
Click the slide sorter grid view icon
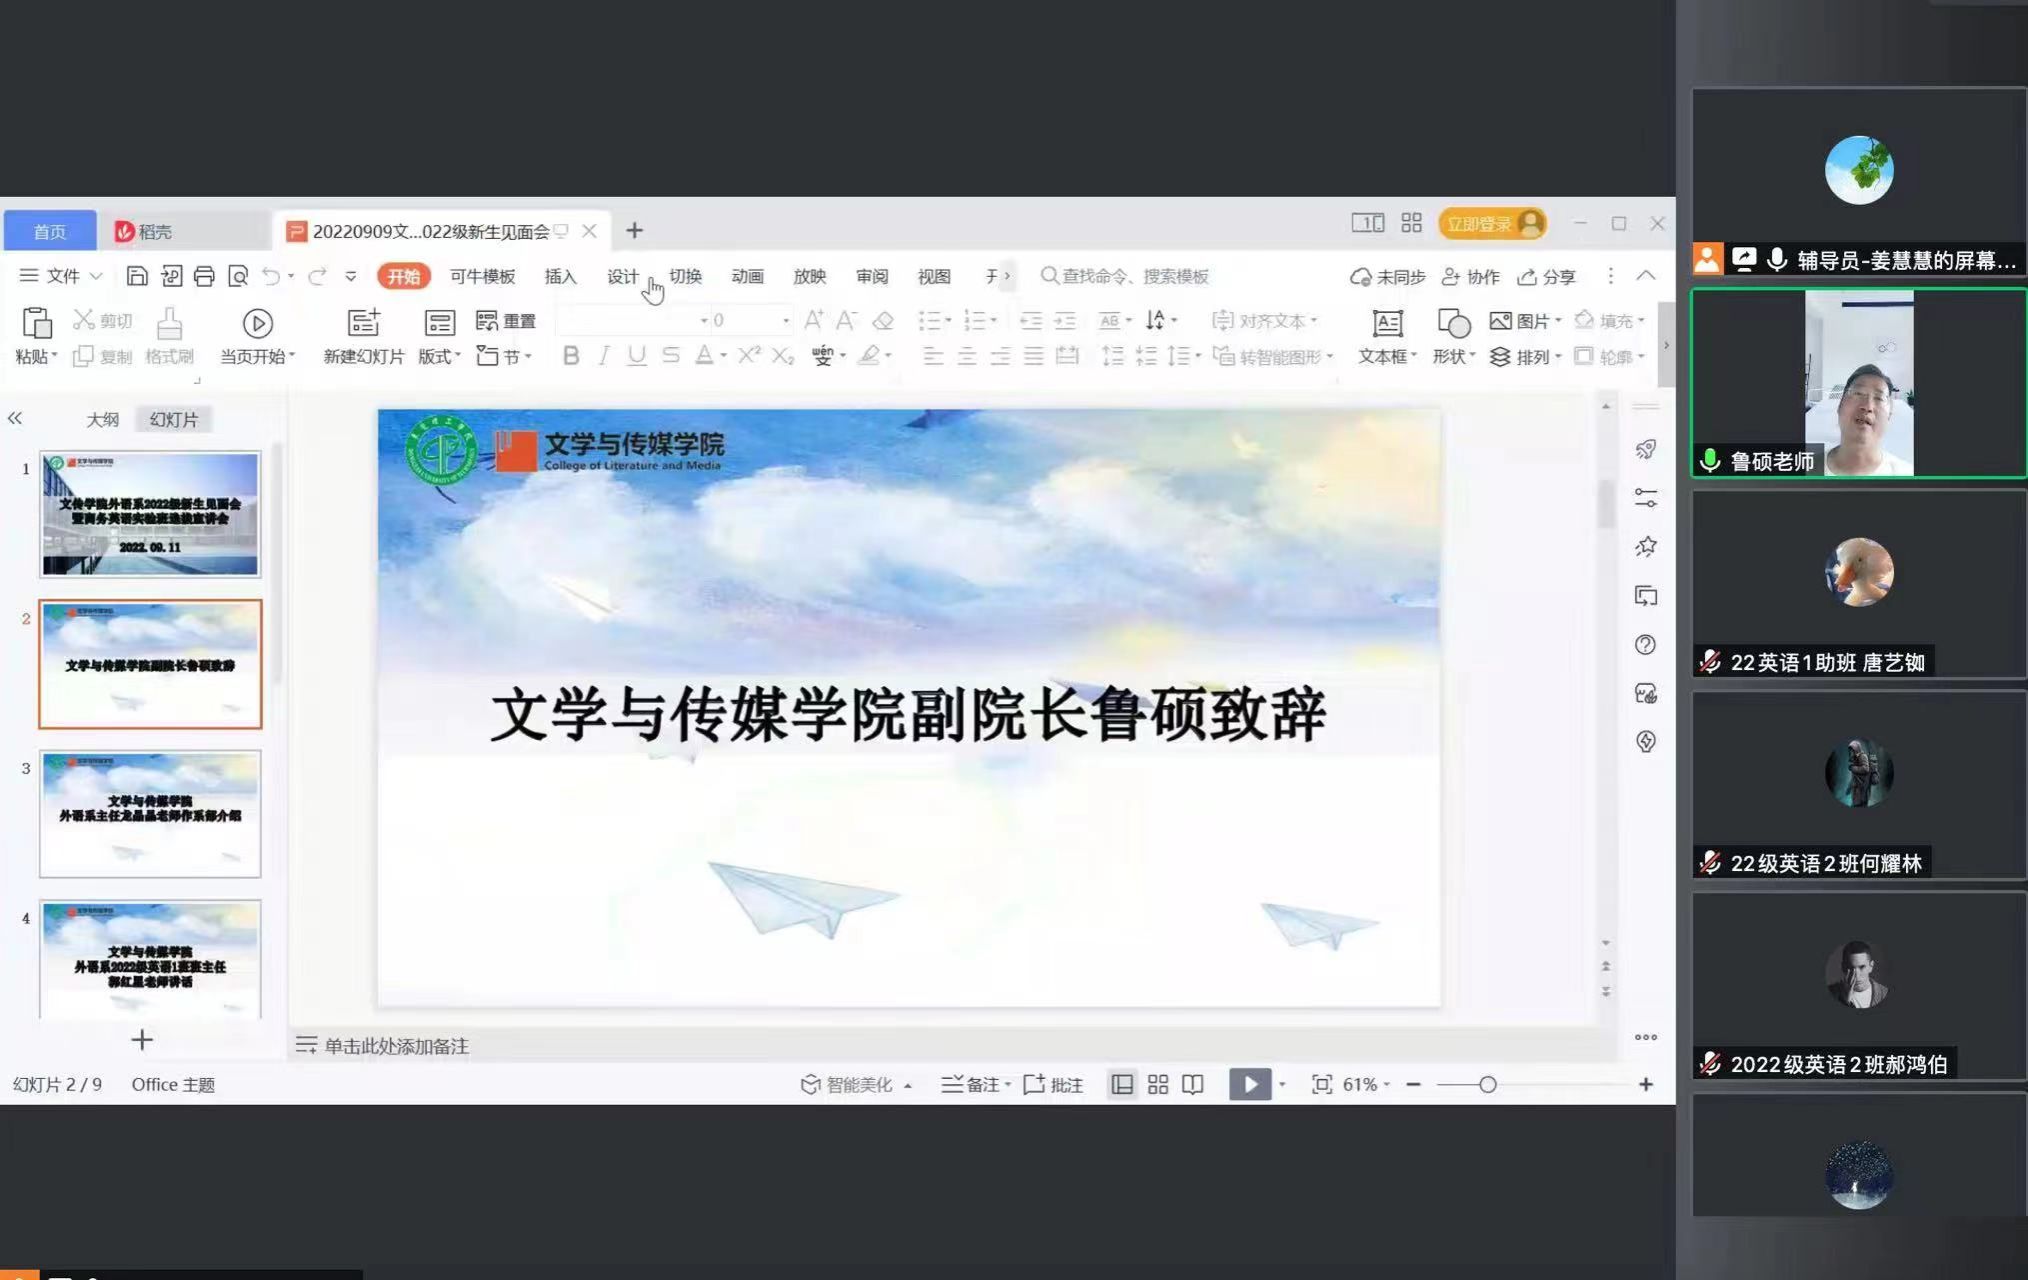coord(1158,1084)
